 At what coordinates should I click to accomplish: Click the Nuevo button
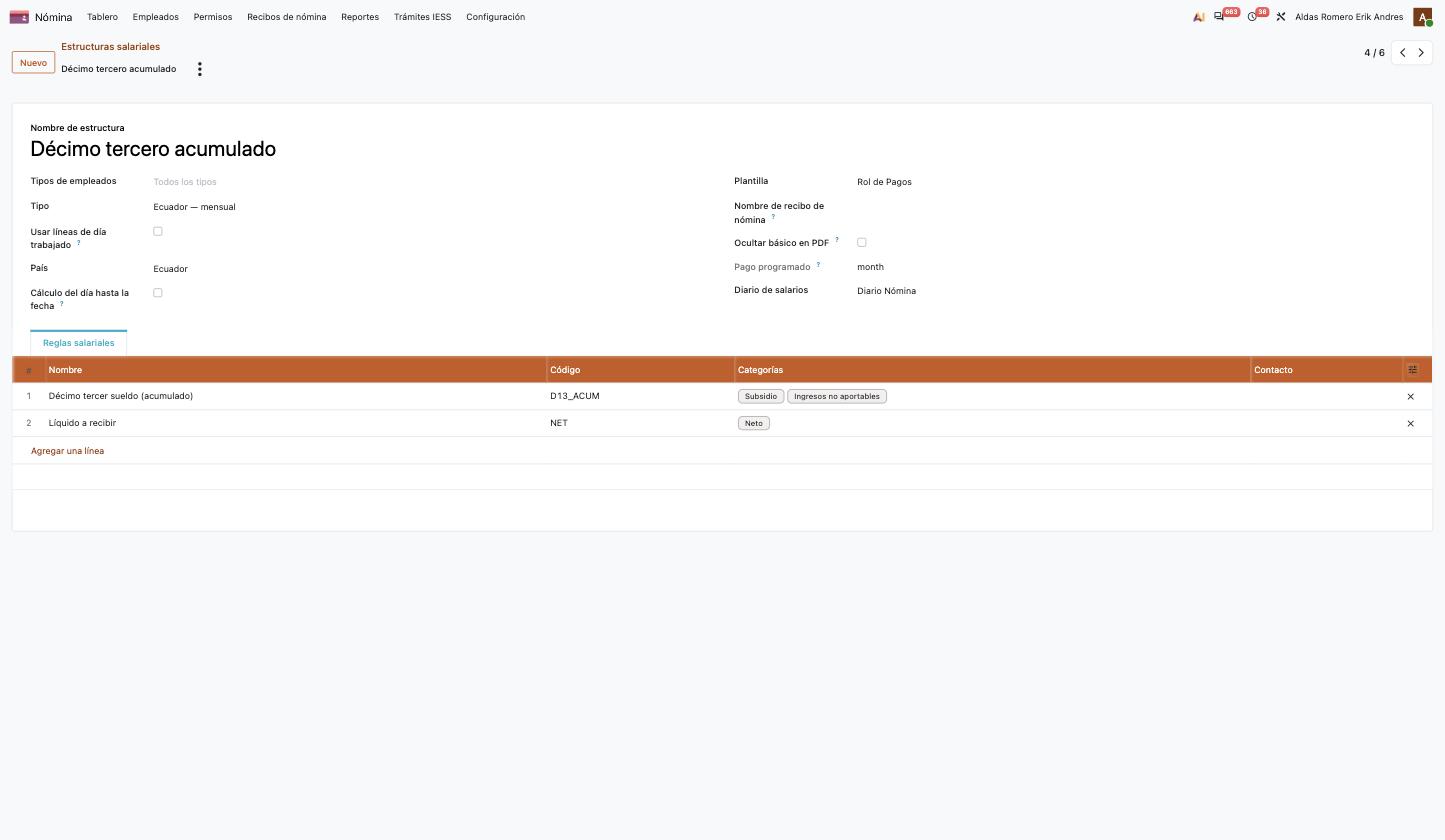pos(33,63)
